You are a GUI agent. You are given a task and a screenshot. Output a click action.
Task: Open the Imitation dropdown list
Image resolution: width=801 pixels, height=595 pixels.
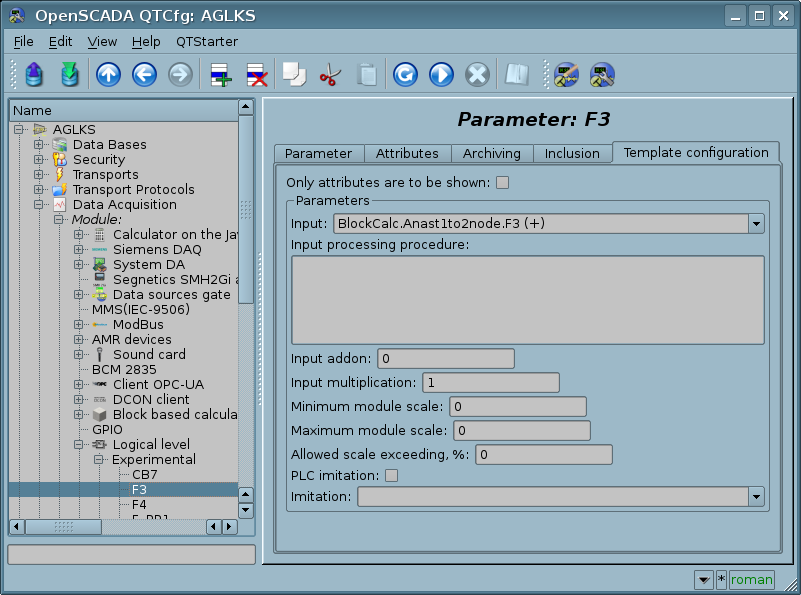coord(756,496)
